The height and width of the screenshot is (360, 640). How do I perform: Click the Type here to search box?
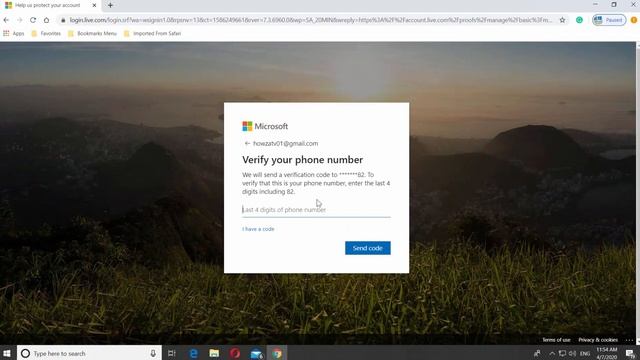(89, 353)
